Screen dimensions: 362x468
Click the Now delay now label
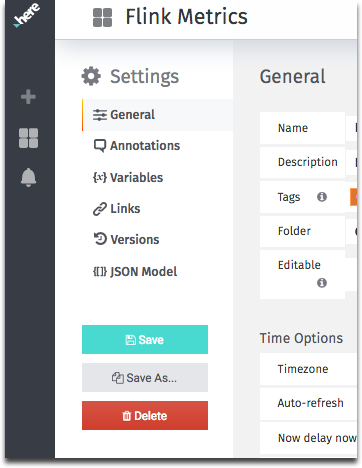click(x=317, y=438)
